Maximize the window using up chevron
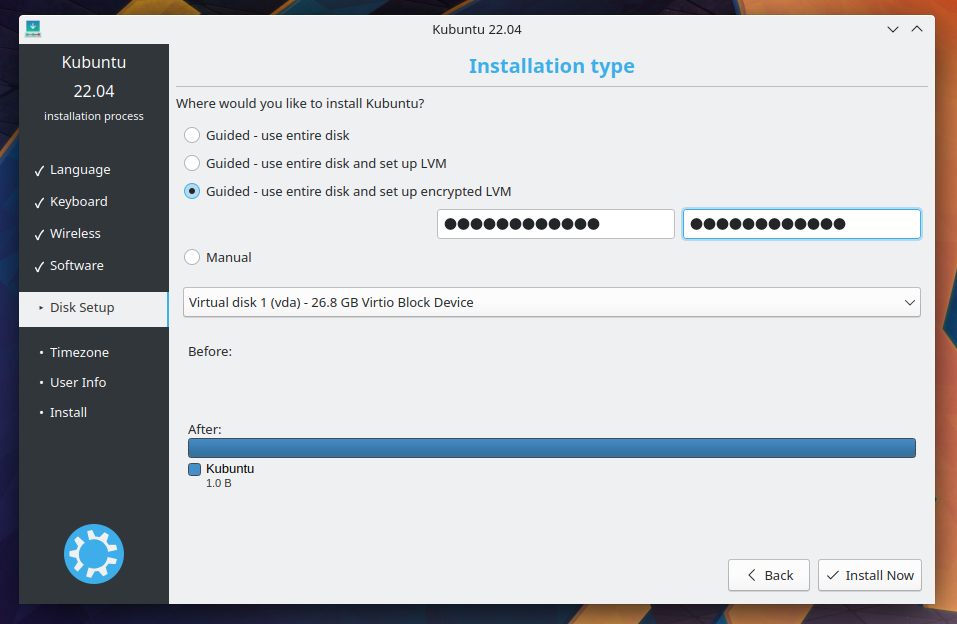The image size is (957, 624). coord(917,29)
